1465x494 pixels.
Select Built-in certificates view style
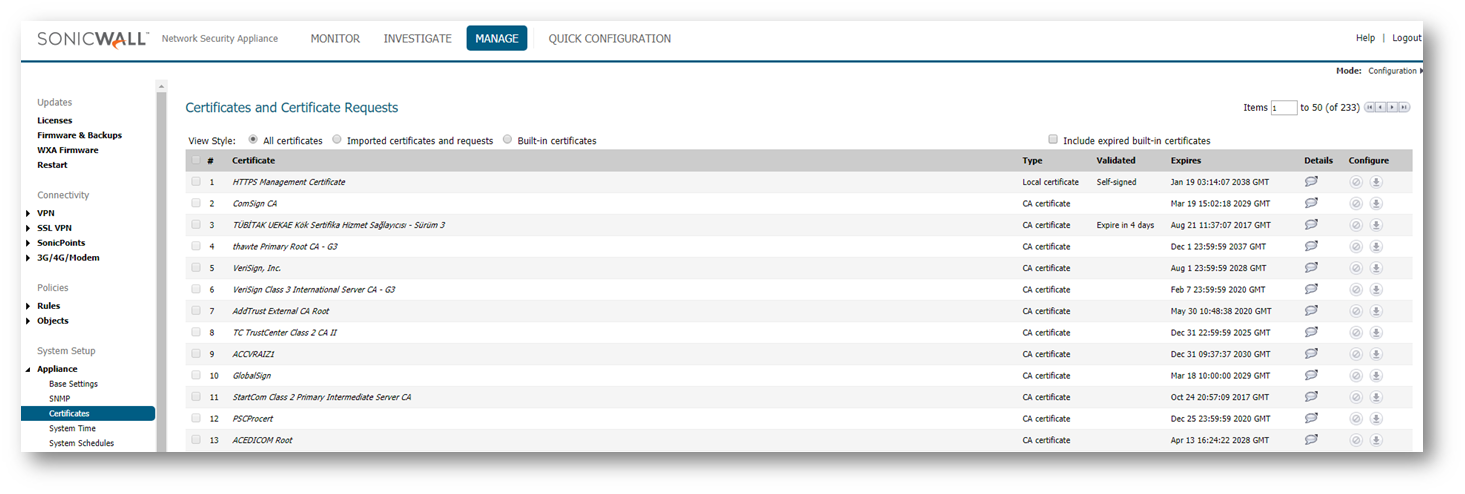507,140
